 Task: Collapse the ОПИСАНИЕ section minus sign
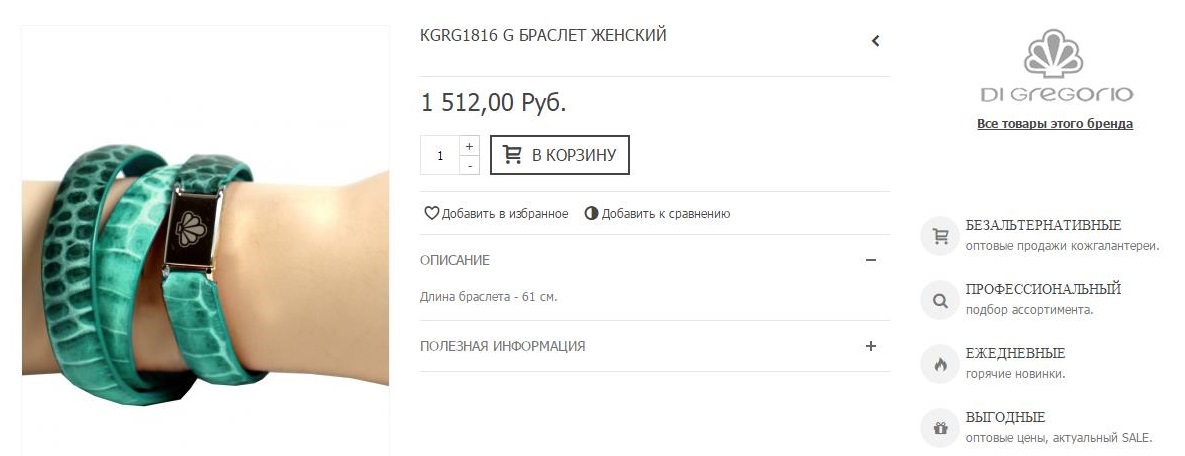click(x=870, y=260)
